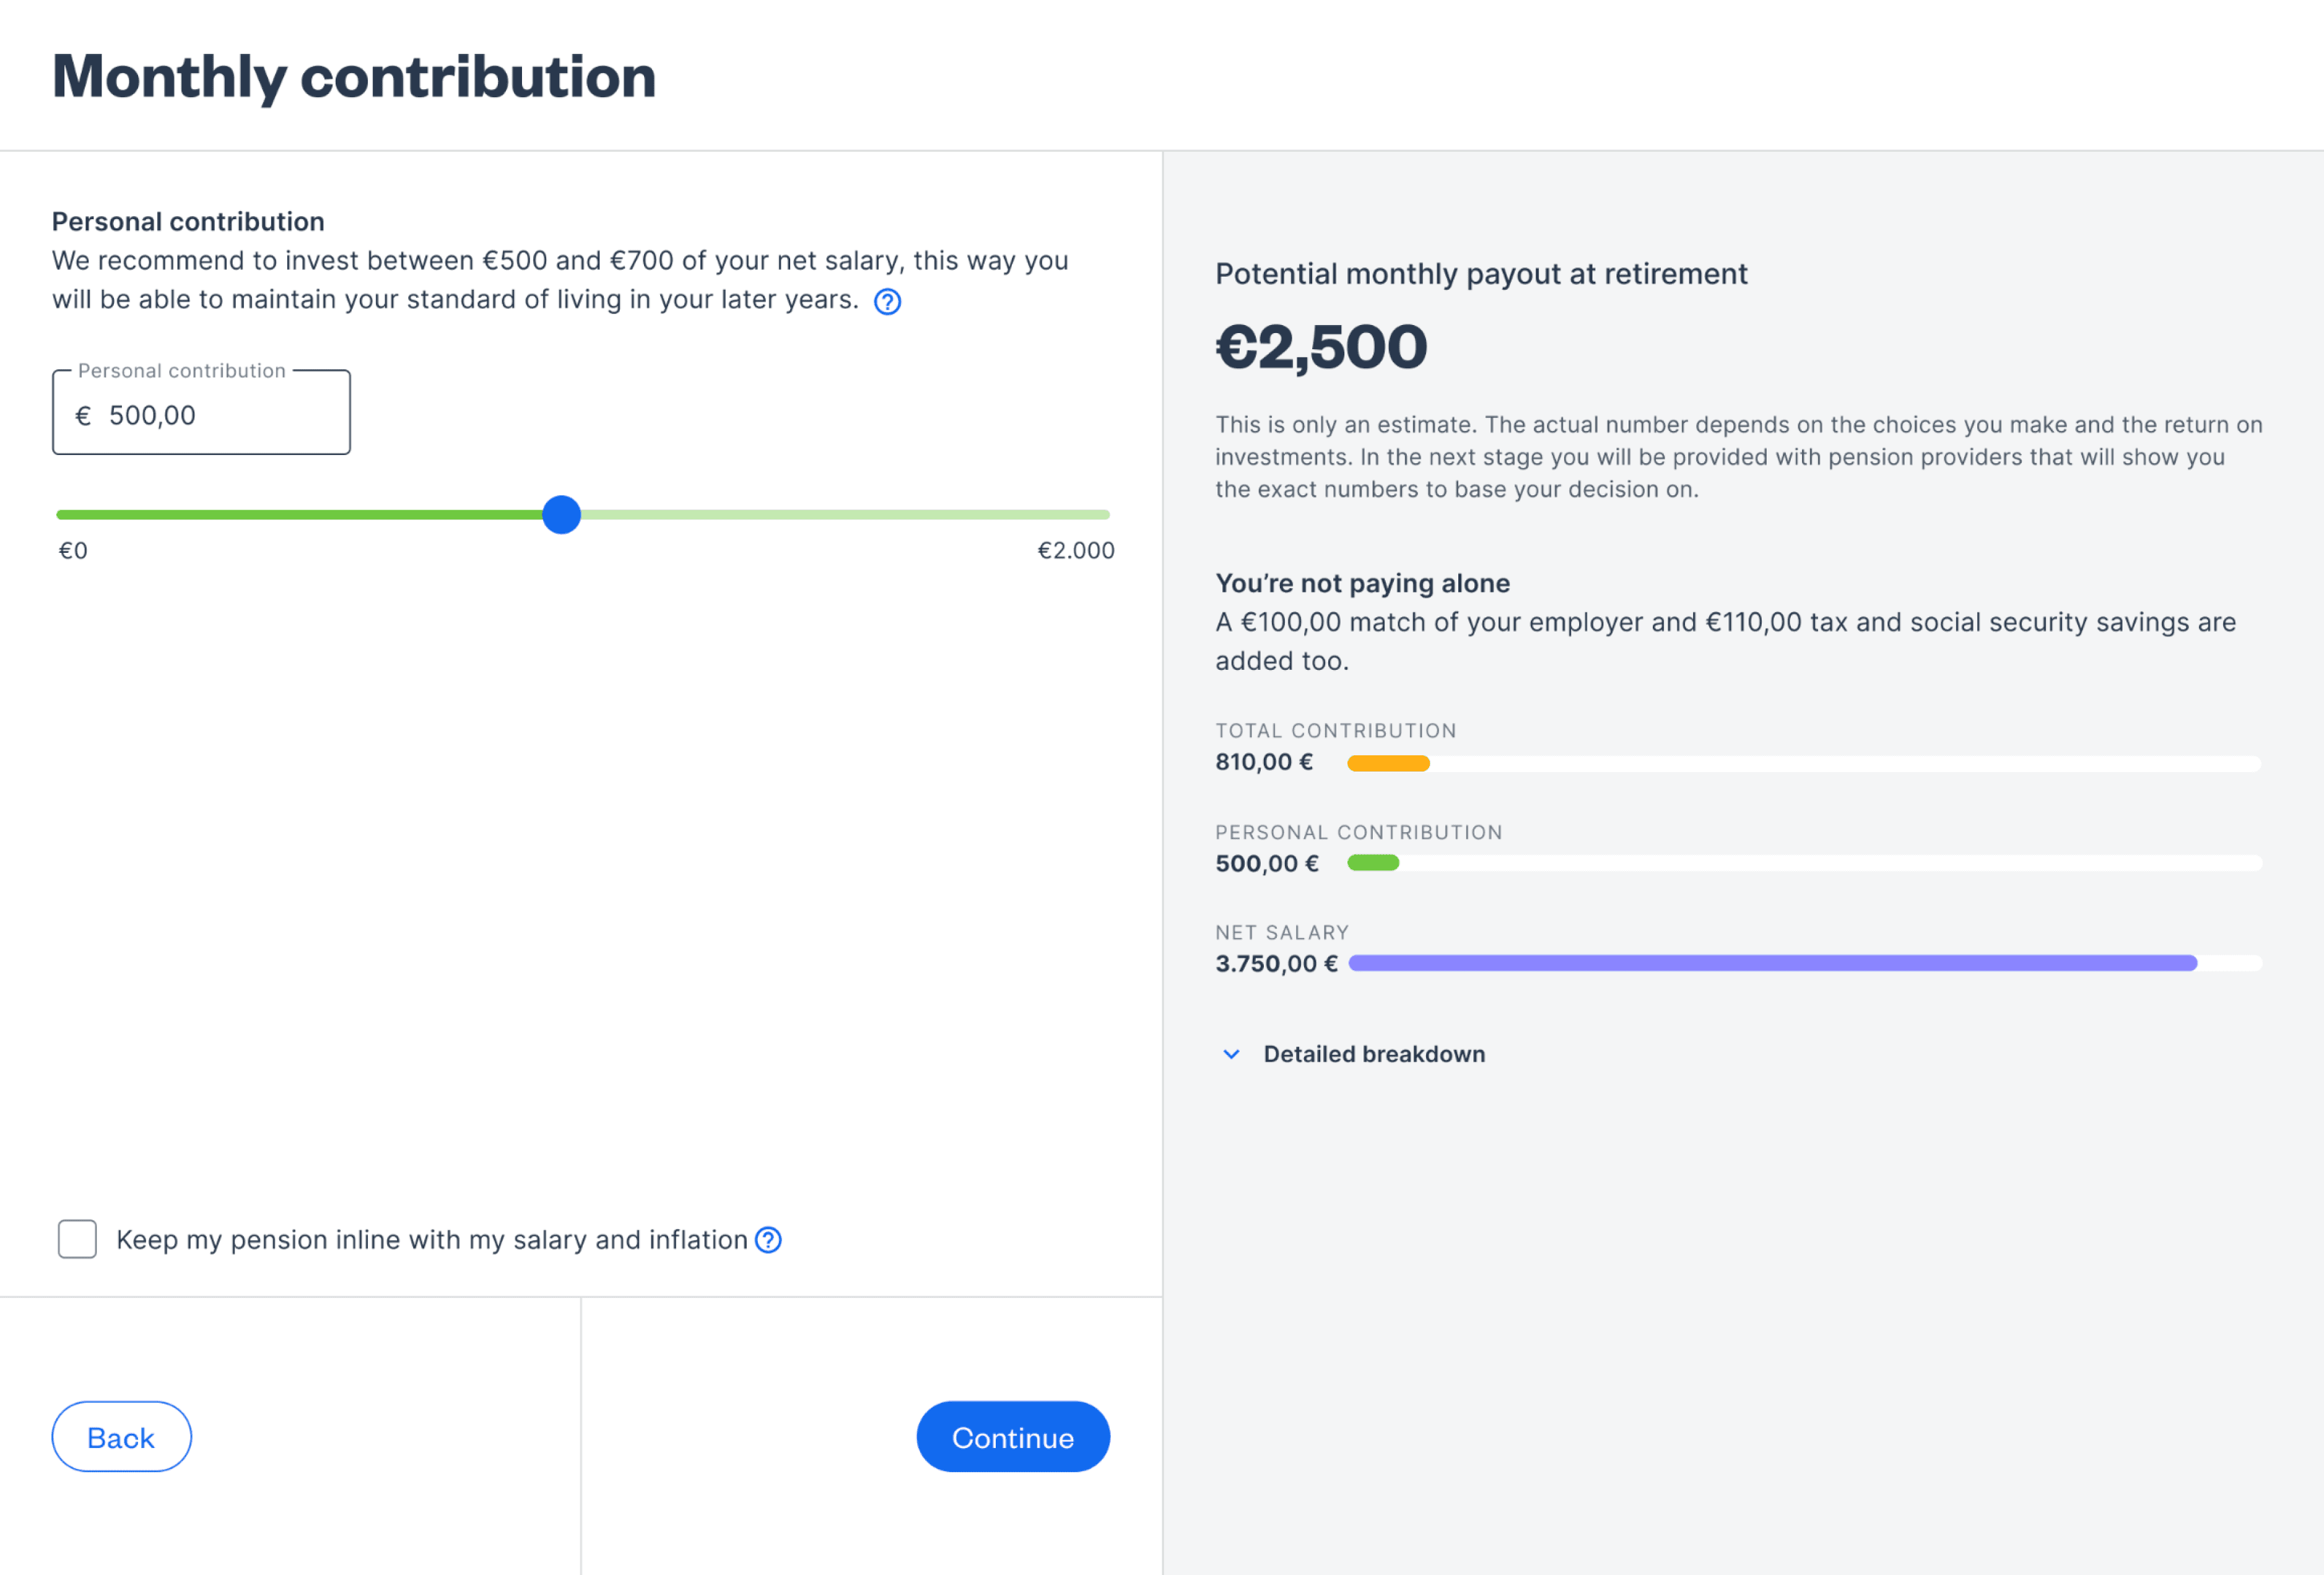The height and width of the screenshot is (1575, 2324).
Task: Open the help tooltip beside the inflation option
Action: (x=768, y=1240)
